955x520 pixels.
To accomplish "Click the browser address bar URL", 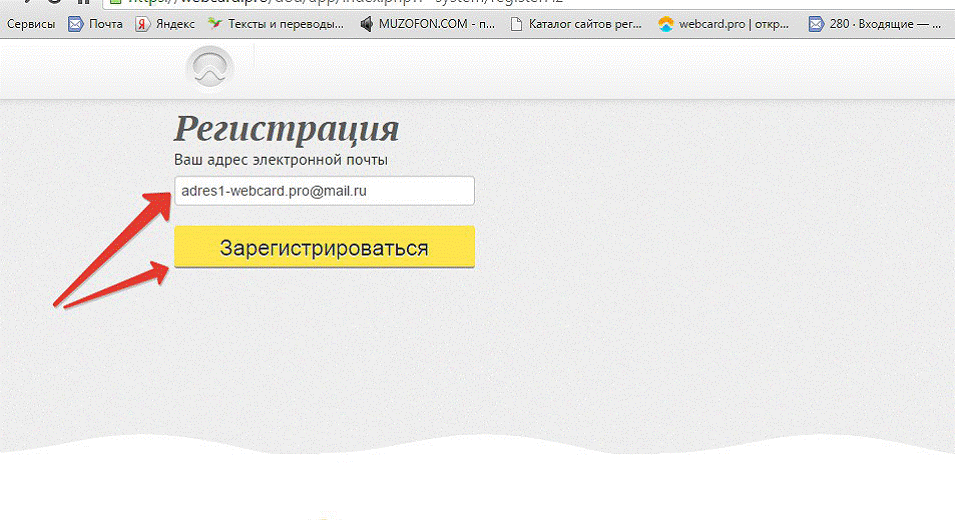I will (344, 2).
